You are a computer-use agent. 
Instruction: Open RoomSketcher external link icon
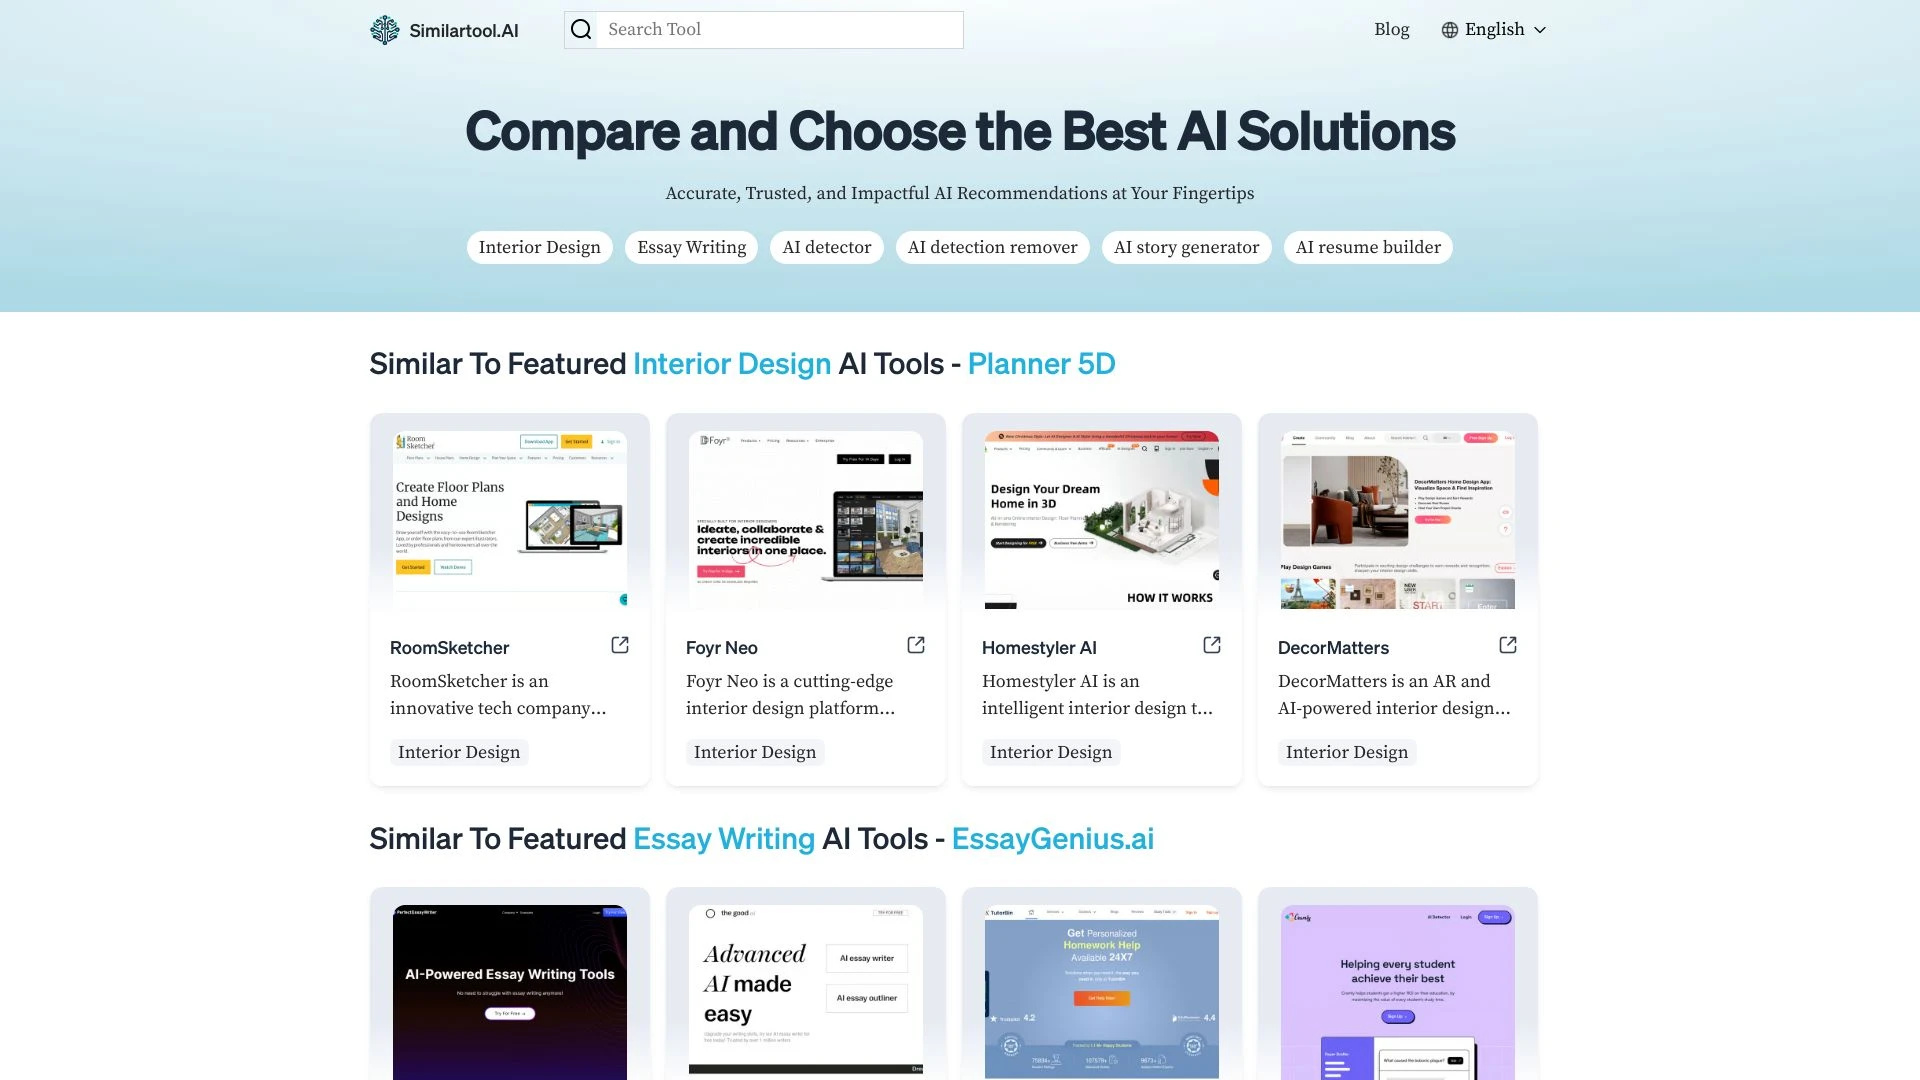618,645
